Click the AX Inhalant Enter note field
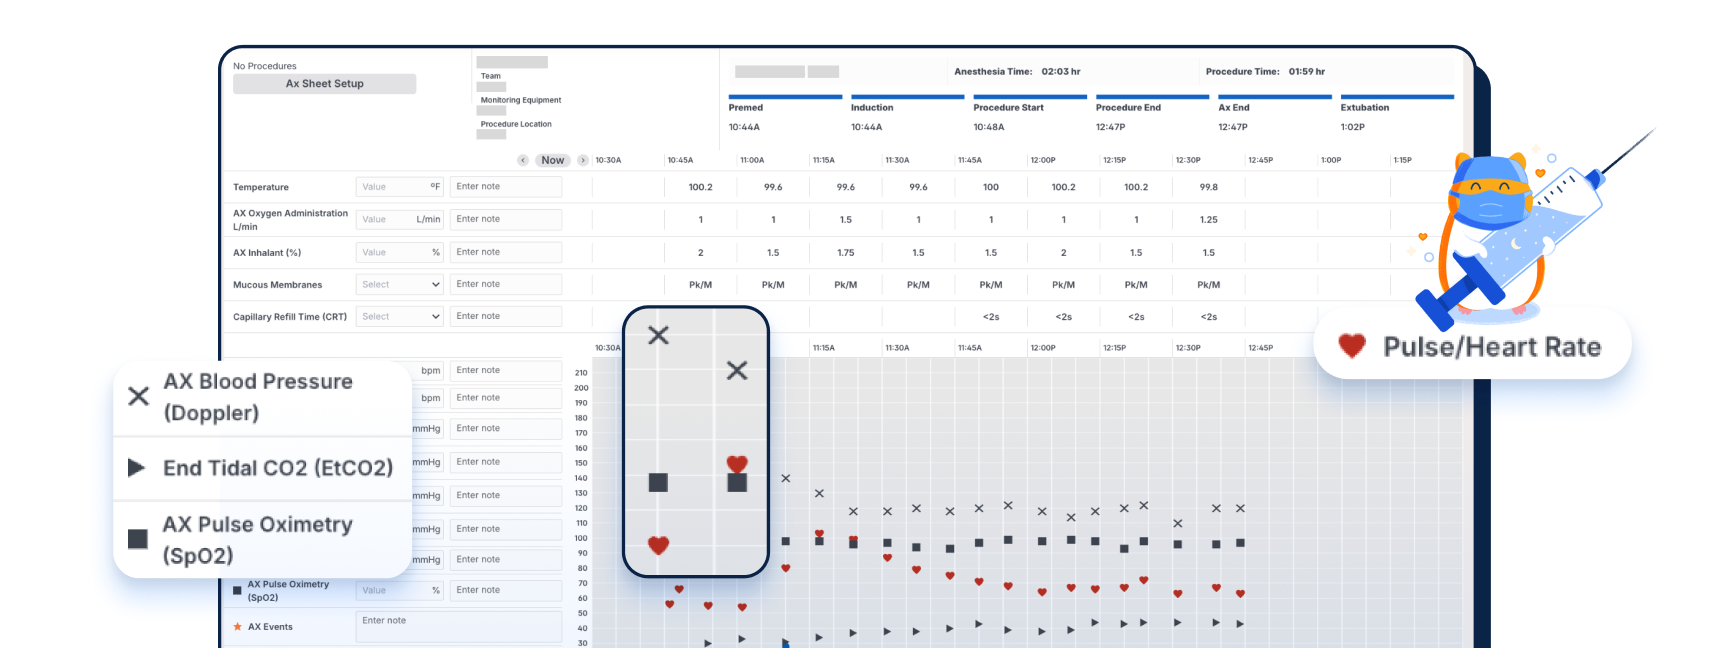This screenshot has width=1720, height=648. [506, 252]
